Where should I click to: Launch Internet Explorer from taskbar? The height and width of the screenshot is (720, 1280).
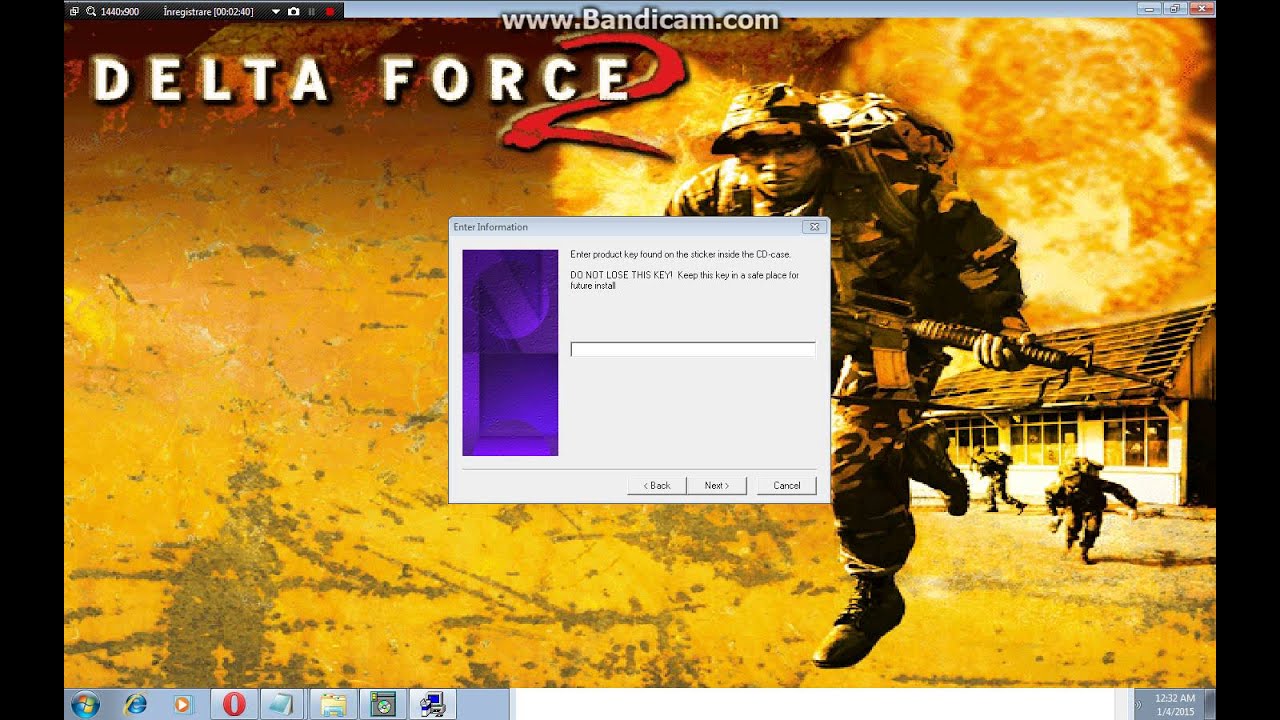click(135, 704)
